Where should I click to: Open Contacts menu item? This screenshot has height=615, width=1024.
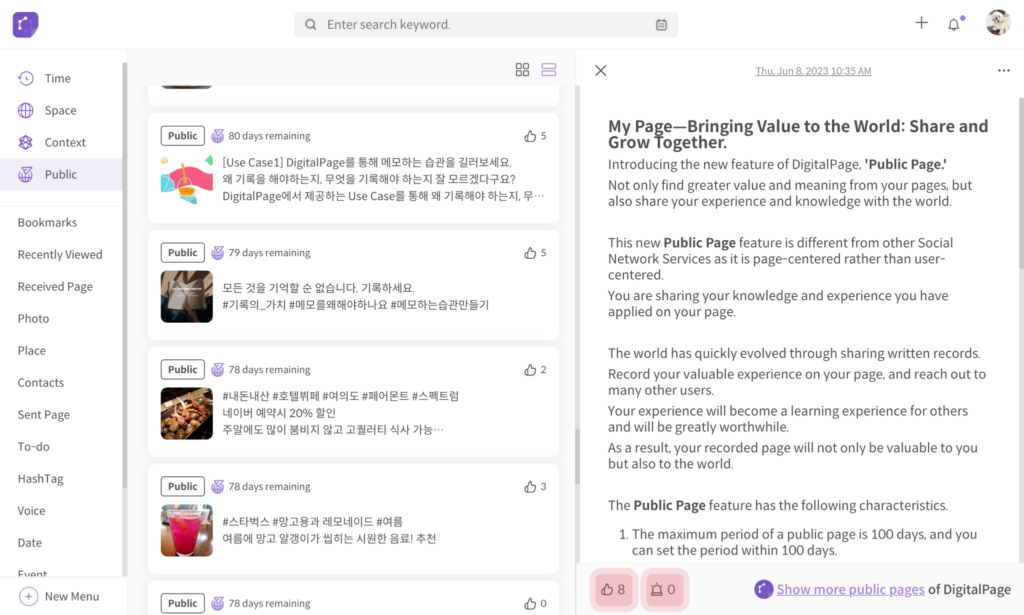click(40, 383)
